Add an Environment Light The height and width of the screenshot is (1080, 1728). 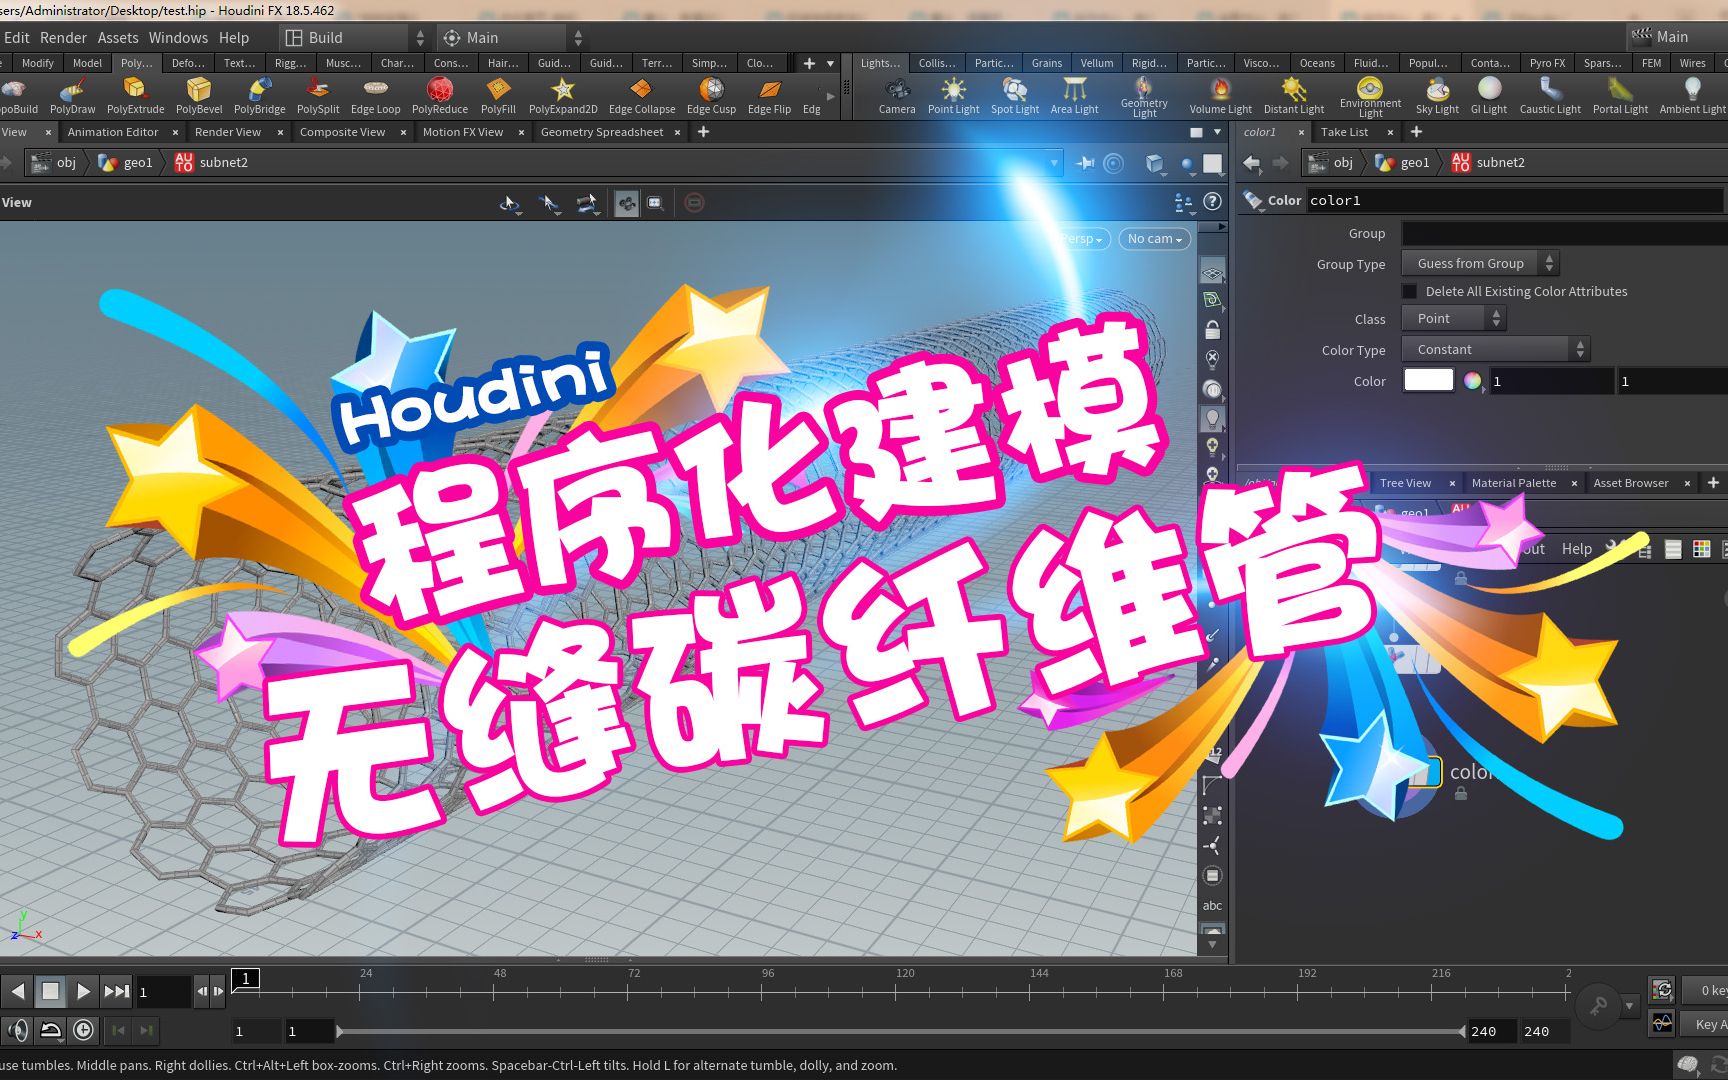(x=1370, y=95)
